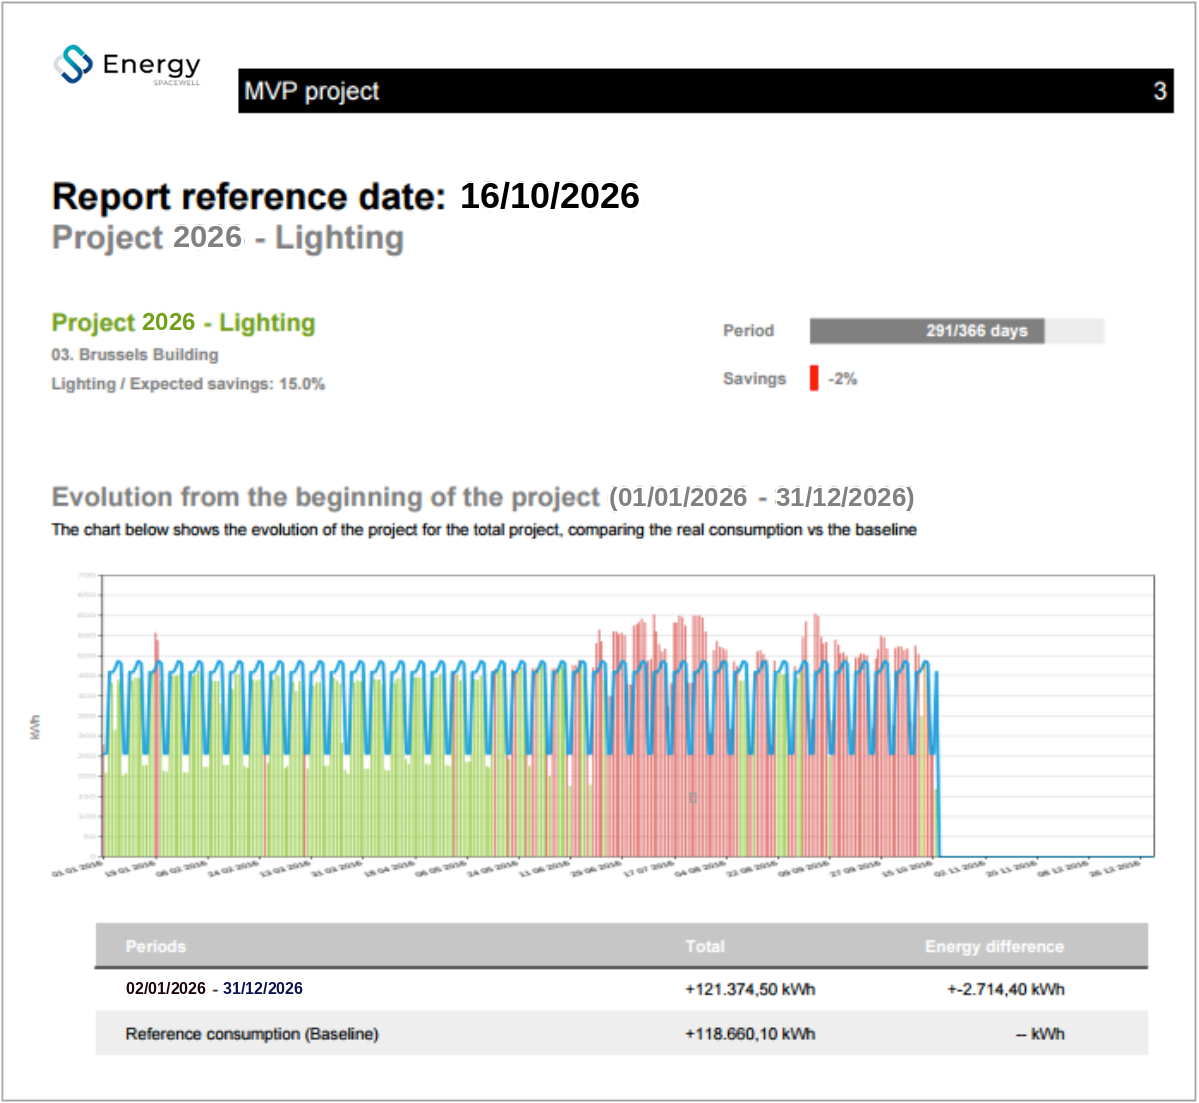Click the date 16/10/2026
This screenshot has height=1103, width=1199.
click(549, 196)
